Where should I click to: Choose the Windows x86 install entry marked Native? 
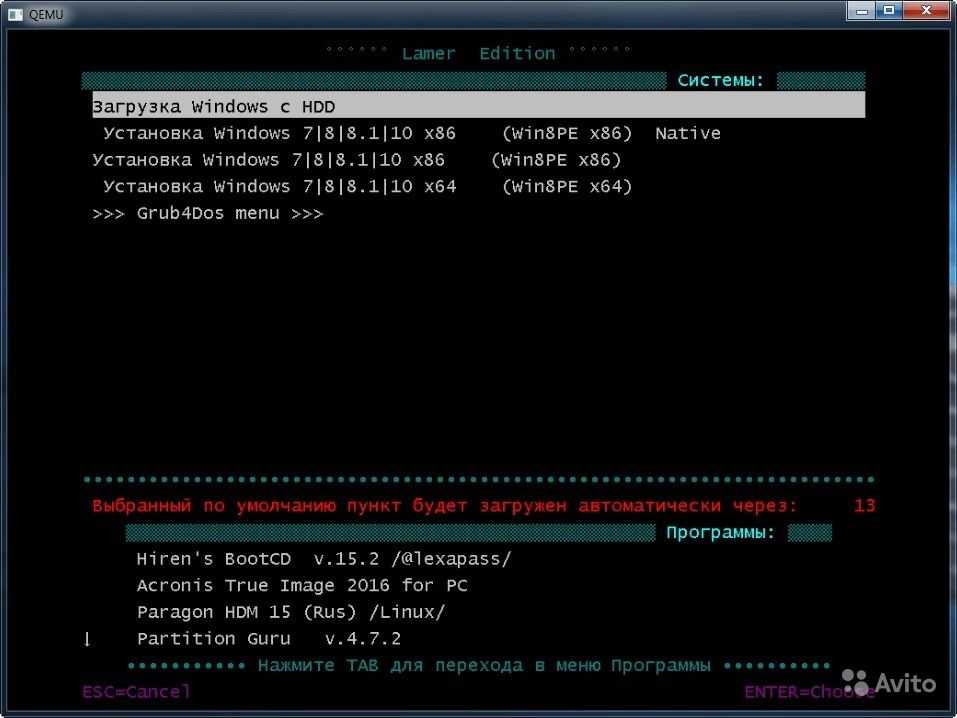[412, 133]
